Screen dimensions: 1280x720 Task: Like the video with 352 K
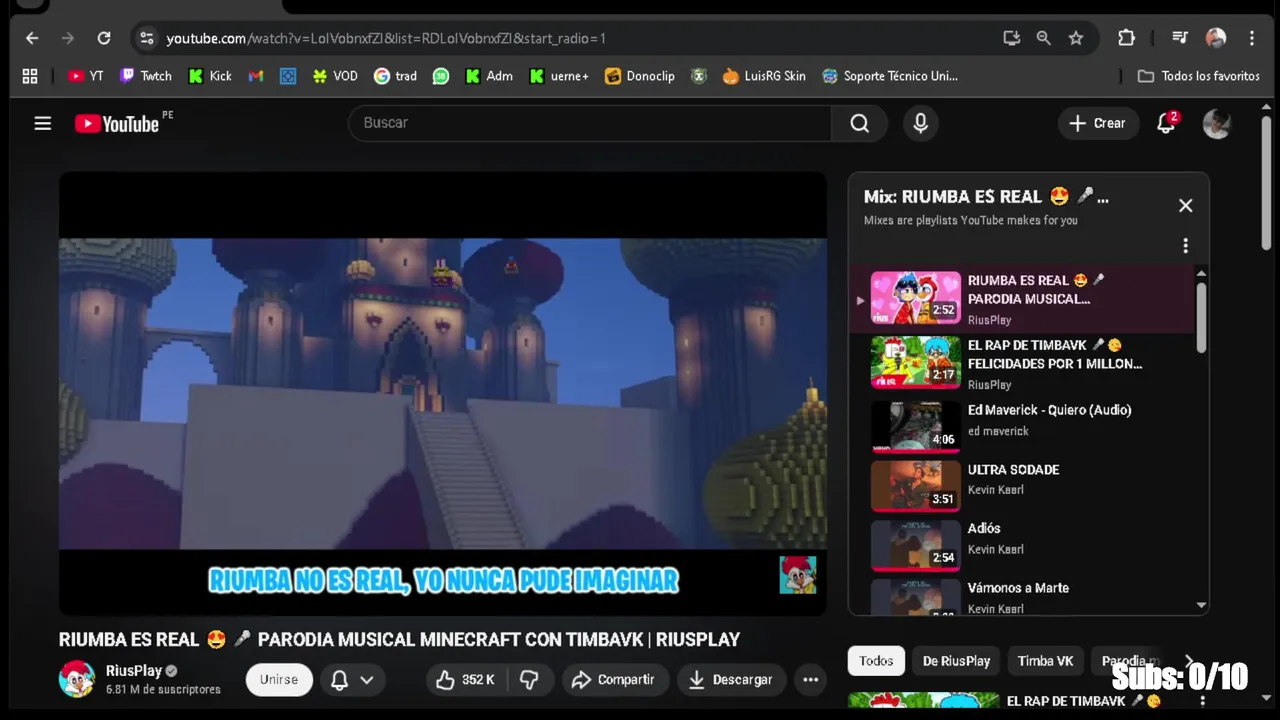point(466,680)
